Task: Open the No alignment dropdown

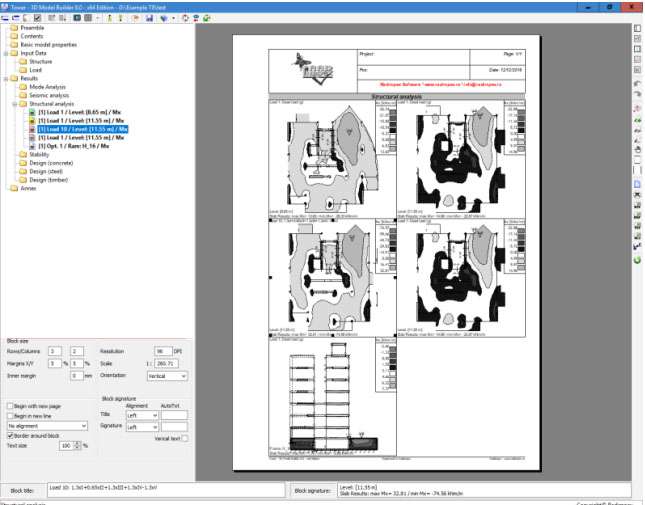Action: [x=85, y=426]
